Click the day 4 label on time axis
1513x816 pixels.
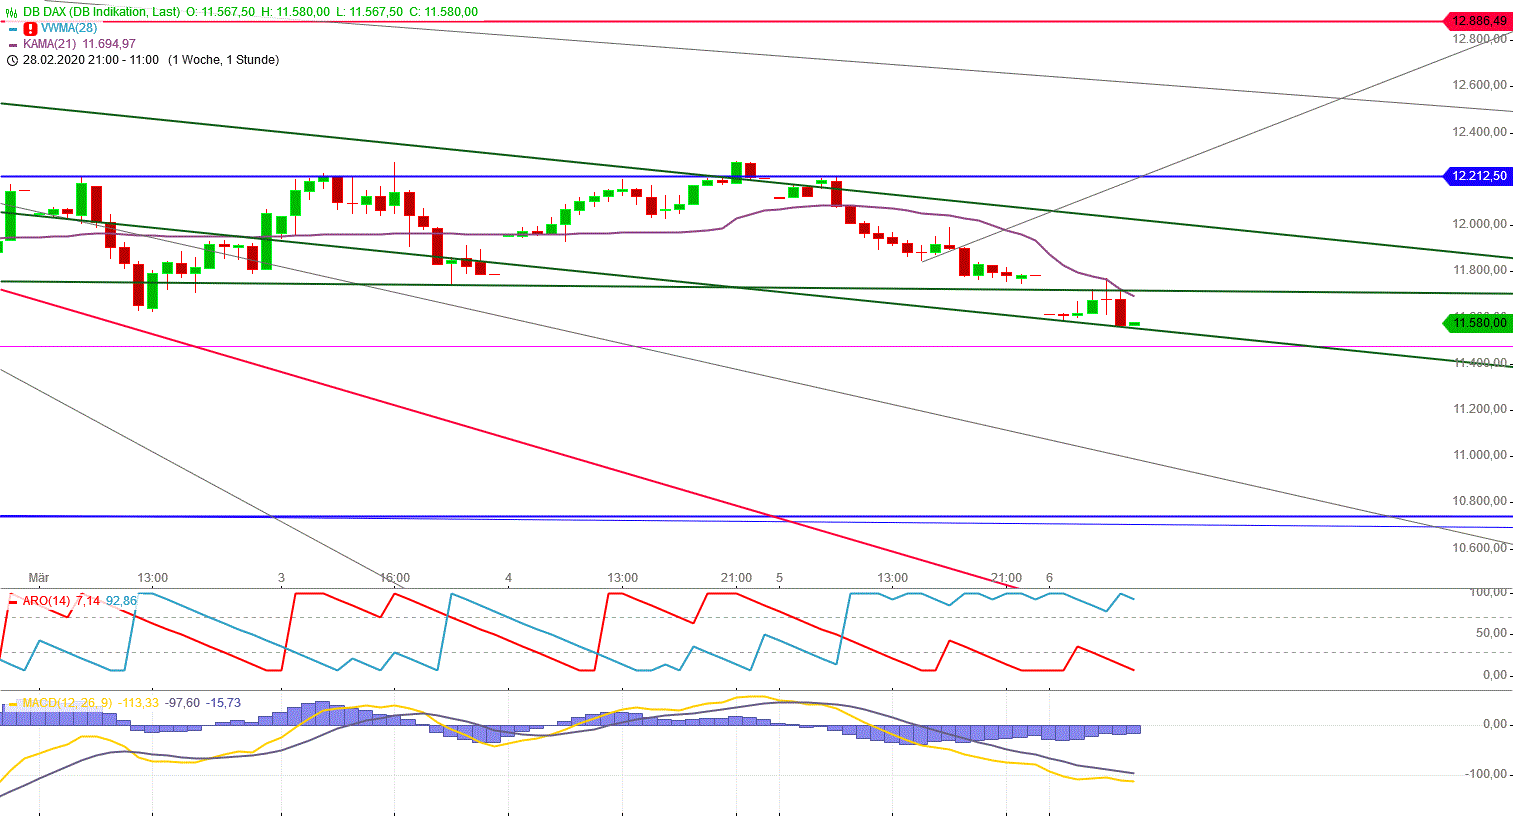point(509,578)
